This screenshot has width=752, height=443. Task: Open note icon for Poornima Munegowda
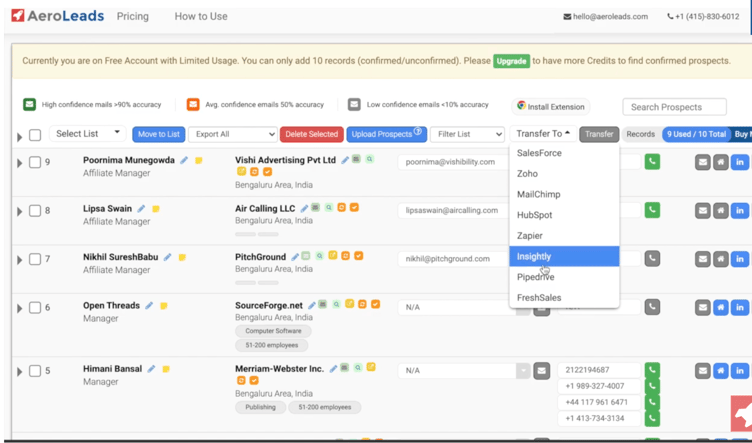[199, 161]
